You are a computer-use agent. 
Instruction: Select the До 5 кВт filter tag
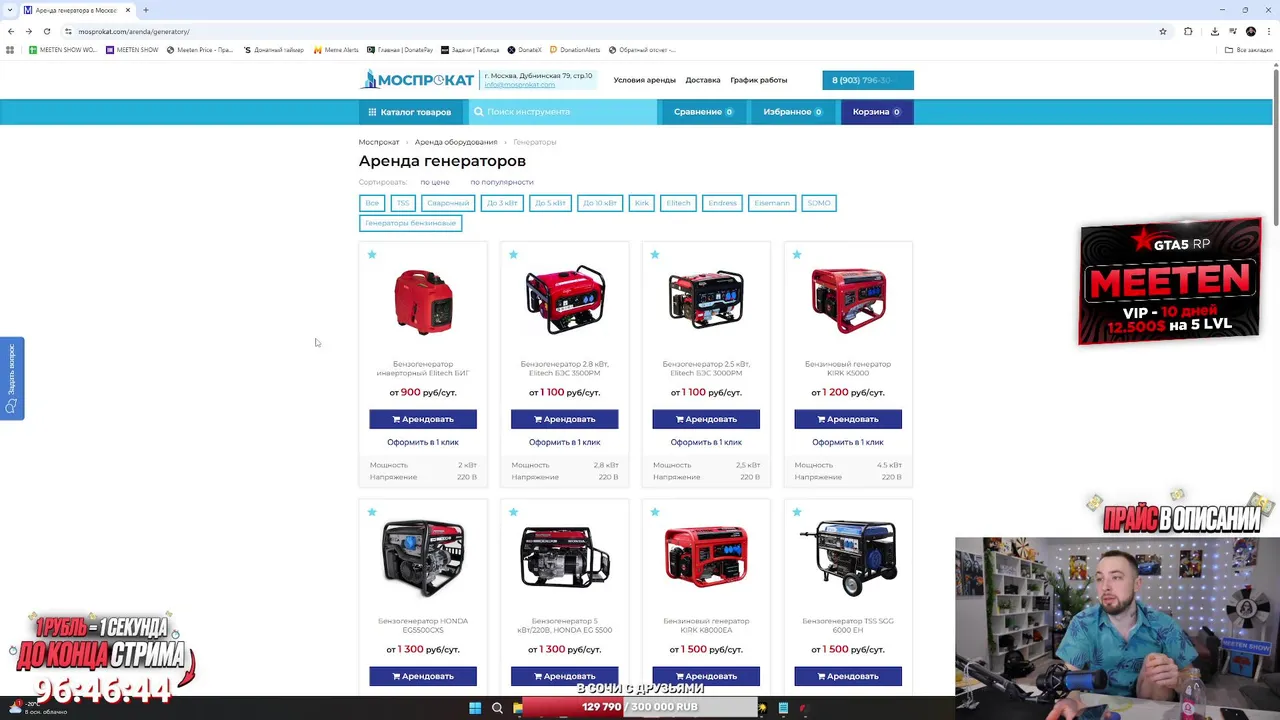[550, 203]
